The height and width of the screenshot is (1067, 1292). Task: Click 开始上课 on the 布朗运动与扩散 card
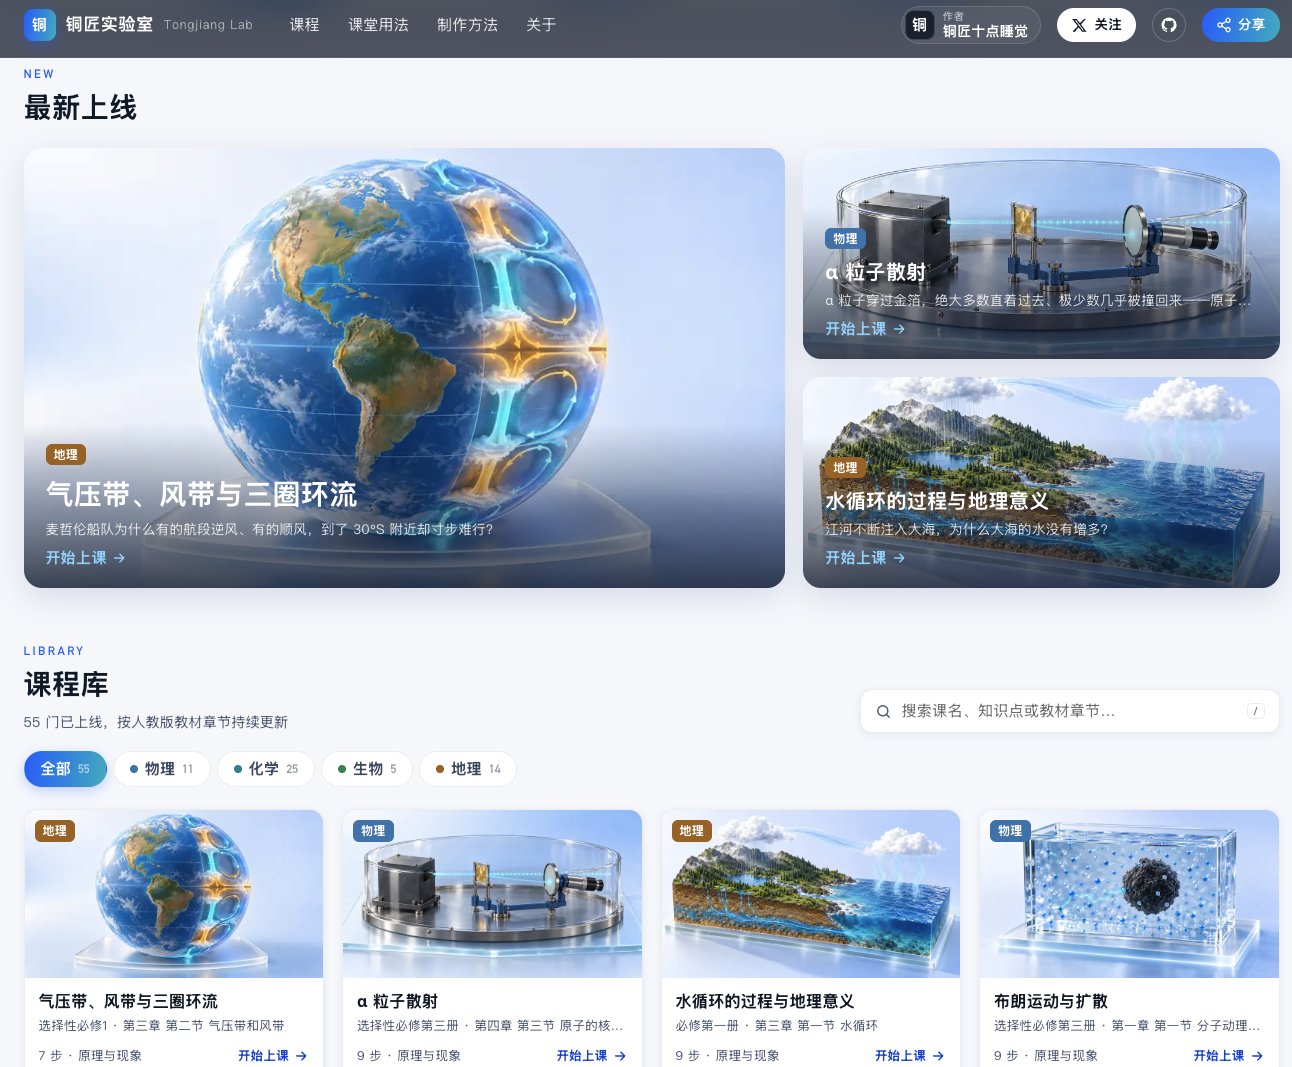click(x=1228, y=1056)
